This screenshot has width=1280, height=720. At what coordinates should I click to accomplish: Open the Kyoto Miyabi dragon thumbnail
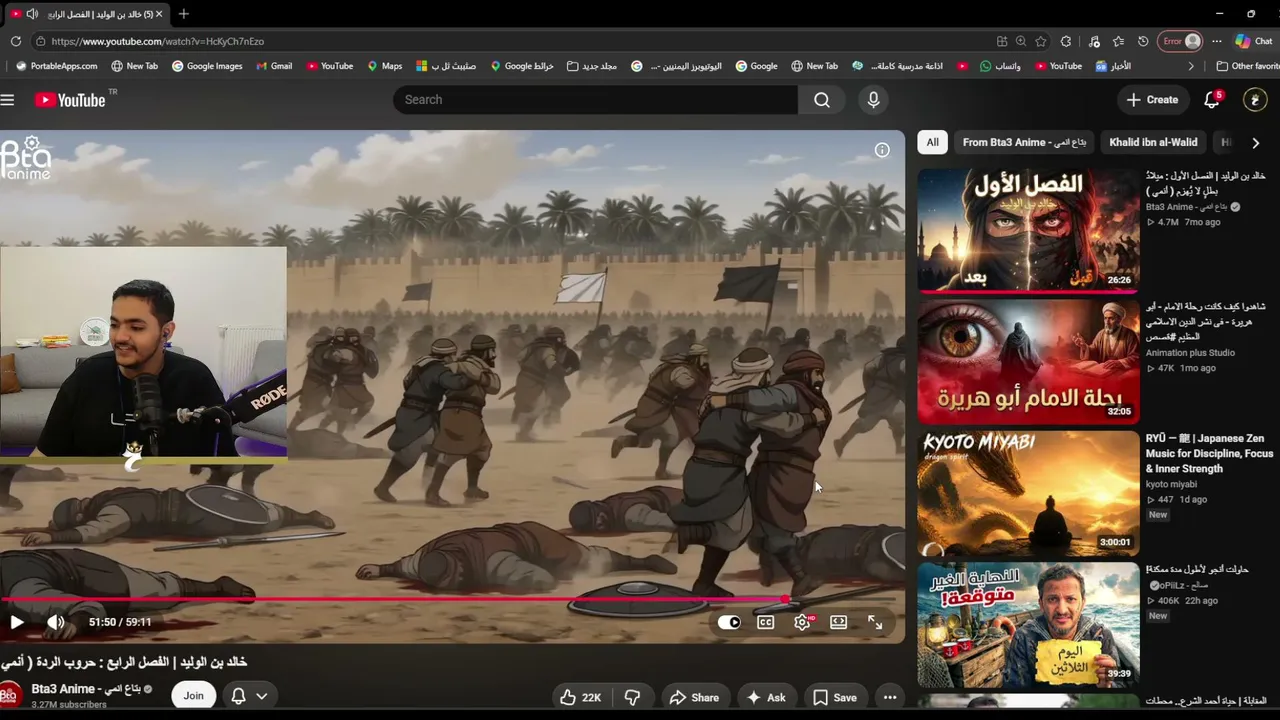[x=1028, y=493]
